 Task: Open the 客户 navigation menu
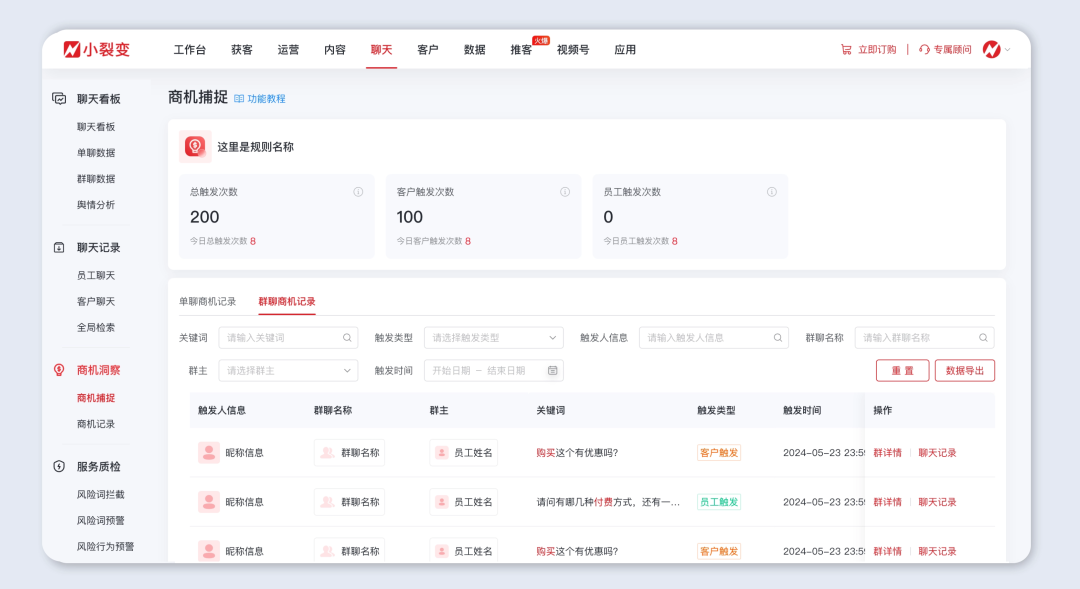427,48
